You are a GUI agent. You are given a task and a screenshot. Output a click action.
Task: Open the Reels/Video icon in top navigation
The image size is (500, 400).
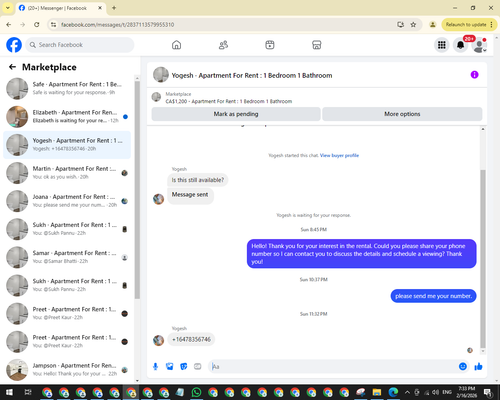click(270, 45)
